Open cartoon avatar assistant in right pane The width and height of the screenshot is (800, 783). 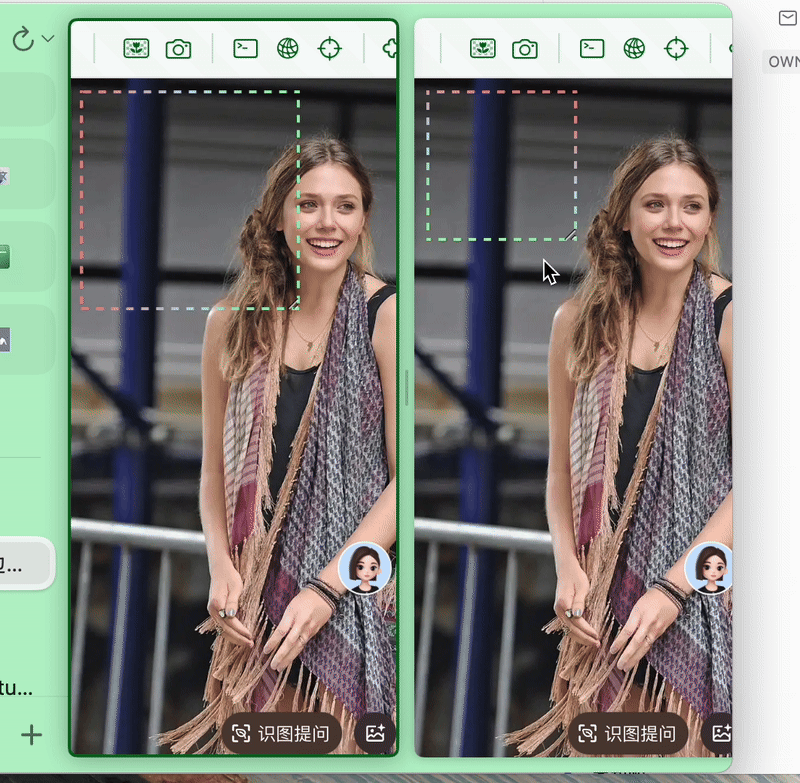pyautogui.click(x=709, y=568)
